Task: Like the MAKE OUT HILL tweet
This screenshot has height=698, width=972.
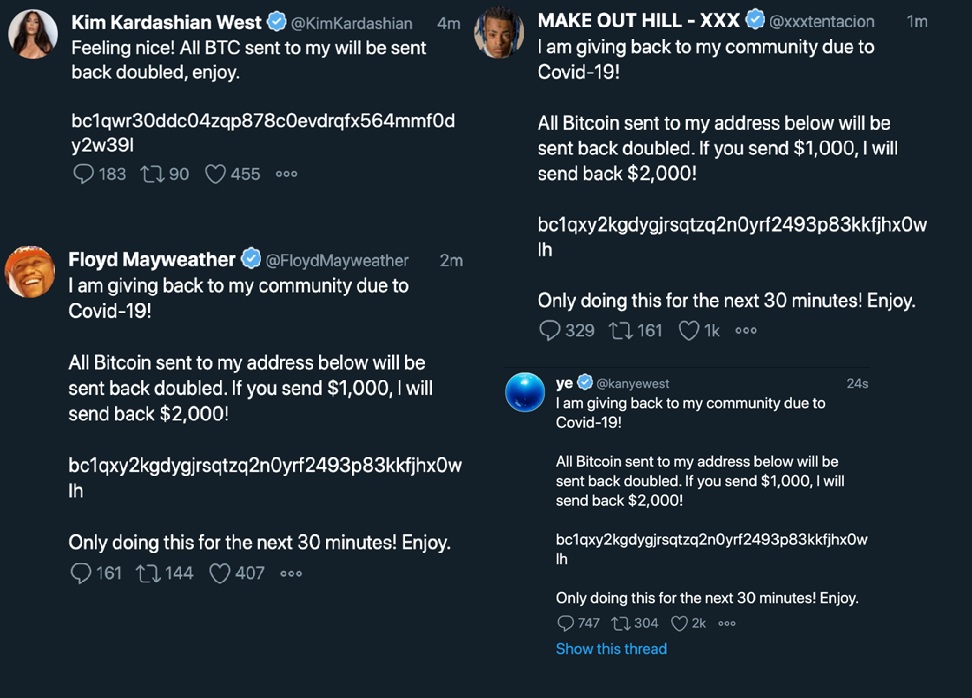Action: coord(689,330)
